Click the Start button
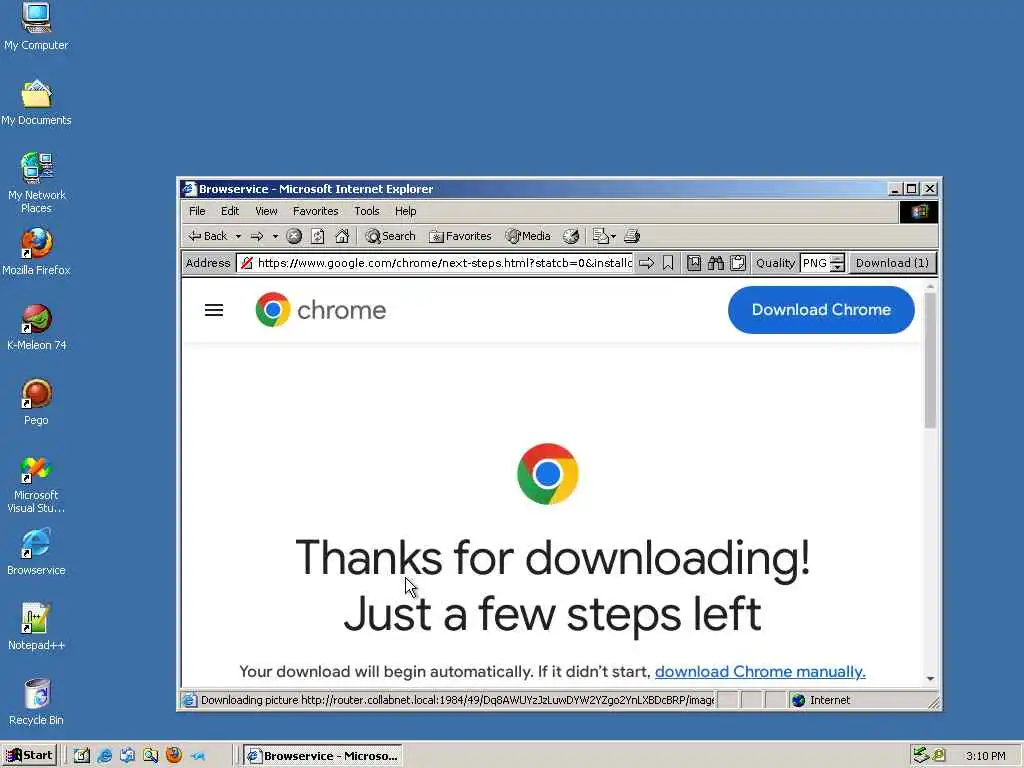This screenshot has height=768, width=1024. [x=29, y=756]
